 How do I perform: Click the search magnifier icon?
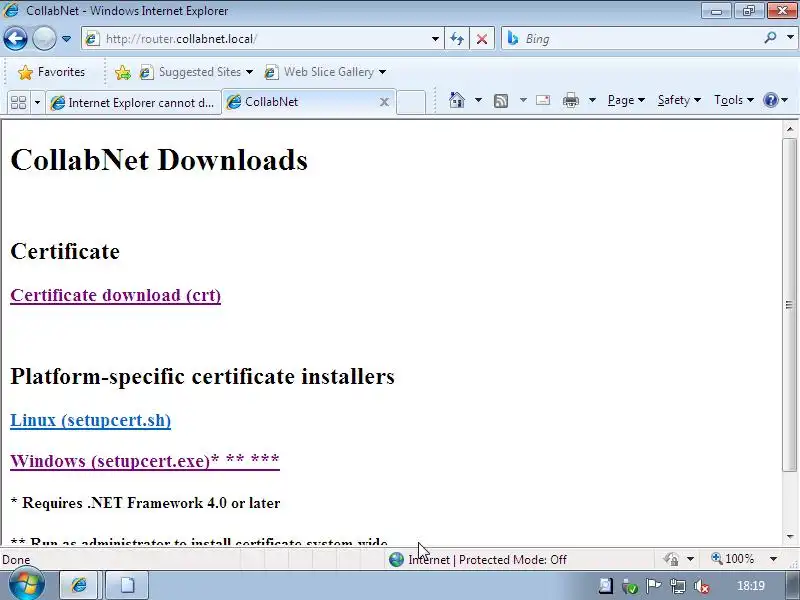tap(770, 38)
